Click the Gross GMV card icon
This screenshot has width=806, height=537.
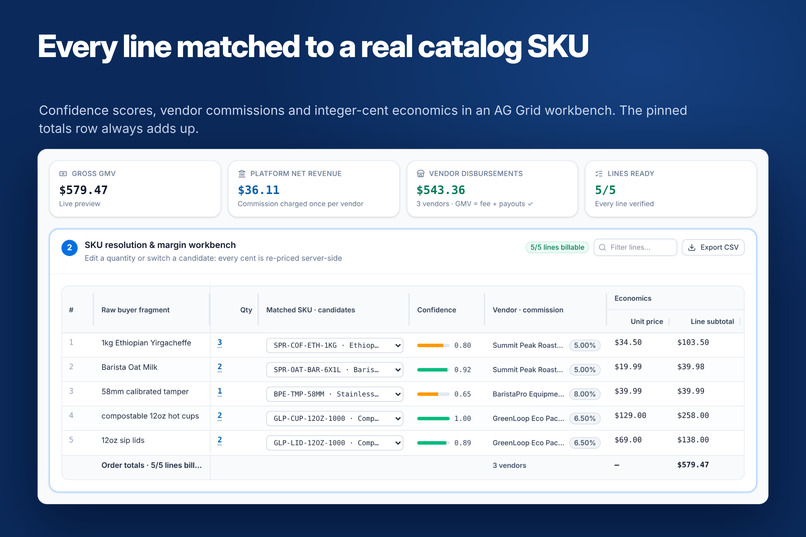(x=63, y=174)
